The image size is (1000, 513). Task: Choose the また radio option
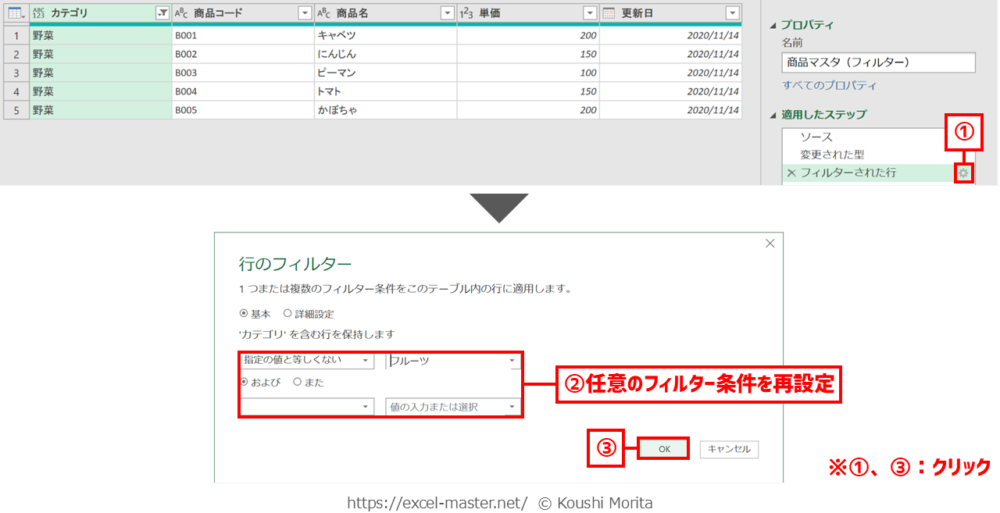298,382
